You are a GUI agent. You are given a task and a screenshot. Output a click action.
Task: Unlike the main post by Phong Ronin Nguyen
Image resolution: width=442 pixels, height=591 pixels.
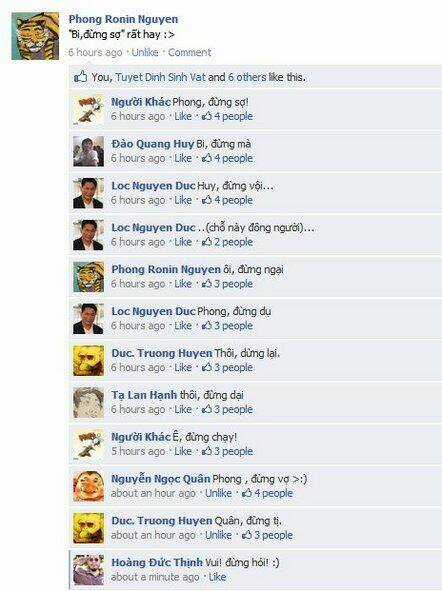(x=145, y=52)
